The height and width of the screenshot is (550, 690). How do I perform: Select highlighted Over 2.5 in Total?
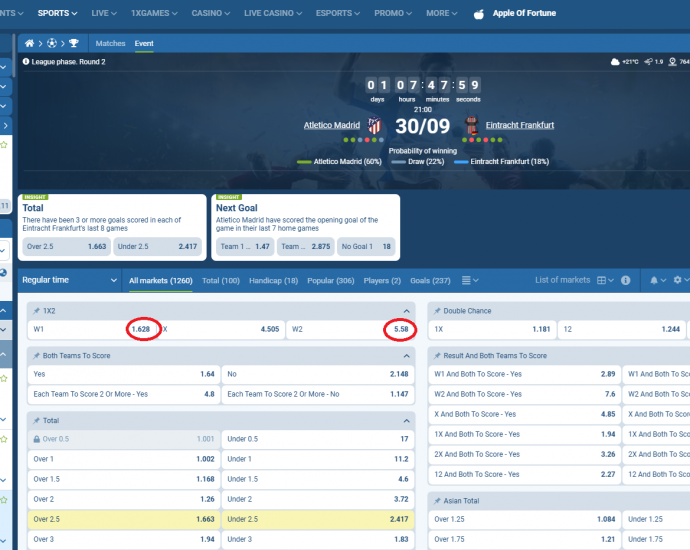124,519
